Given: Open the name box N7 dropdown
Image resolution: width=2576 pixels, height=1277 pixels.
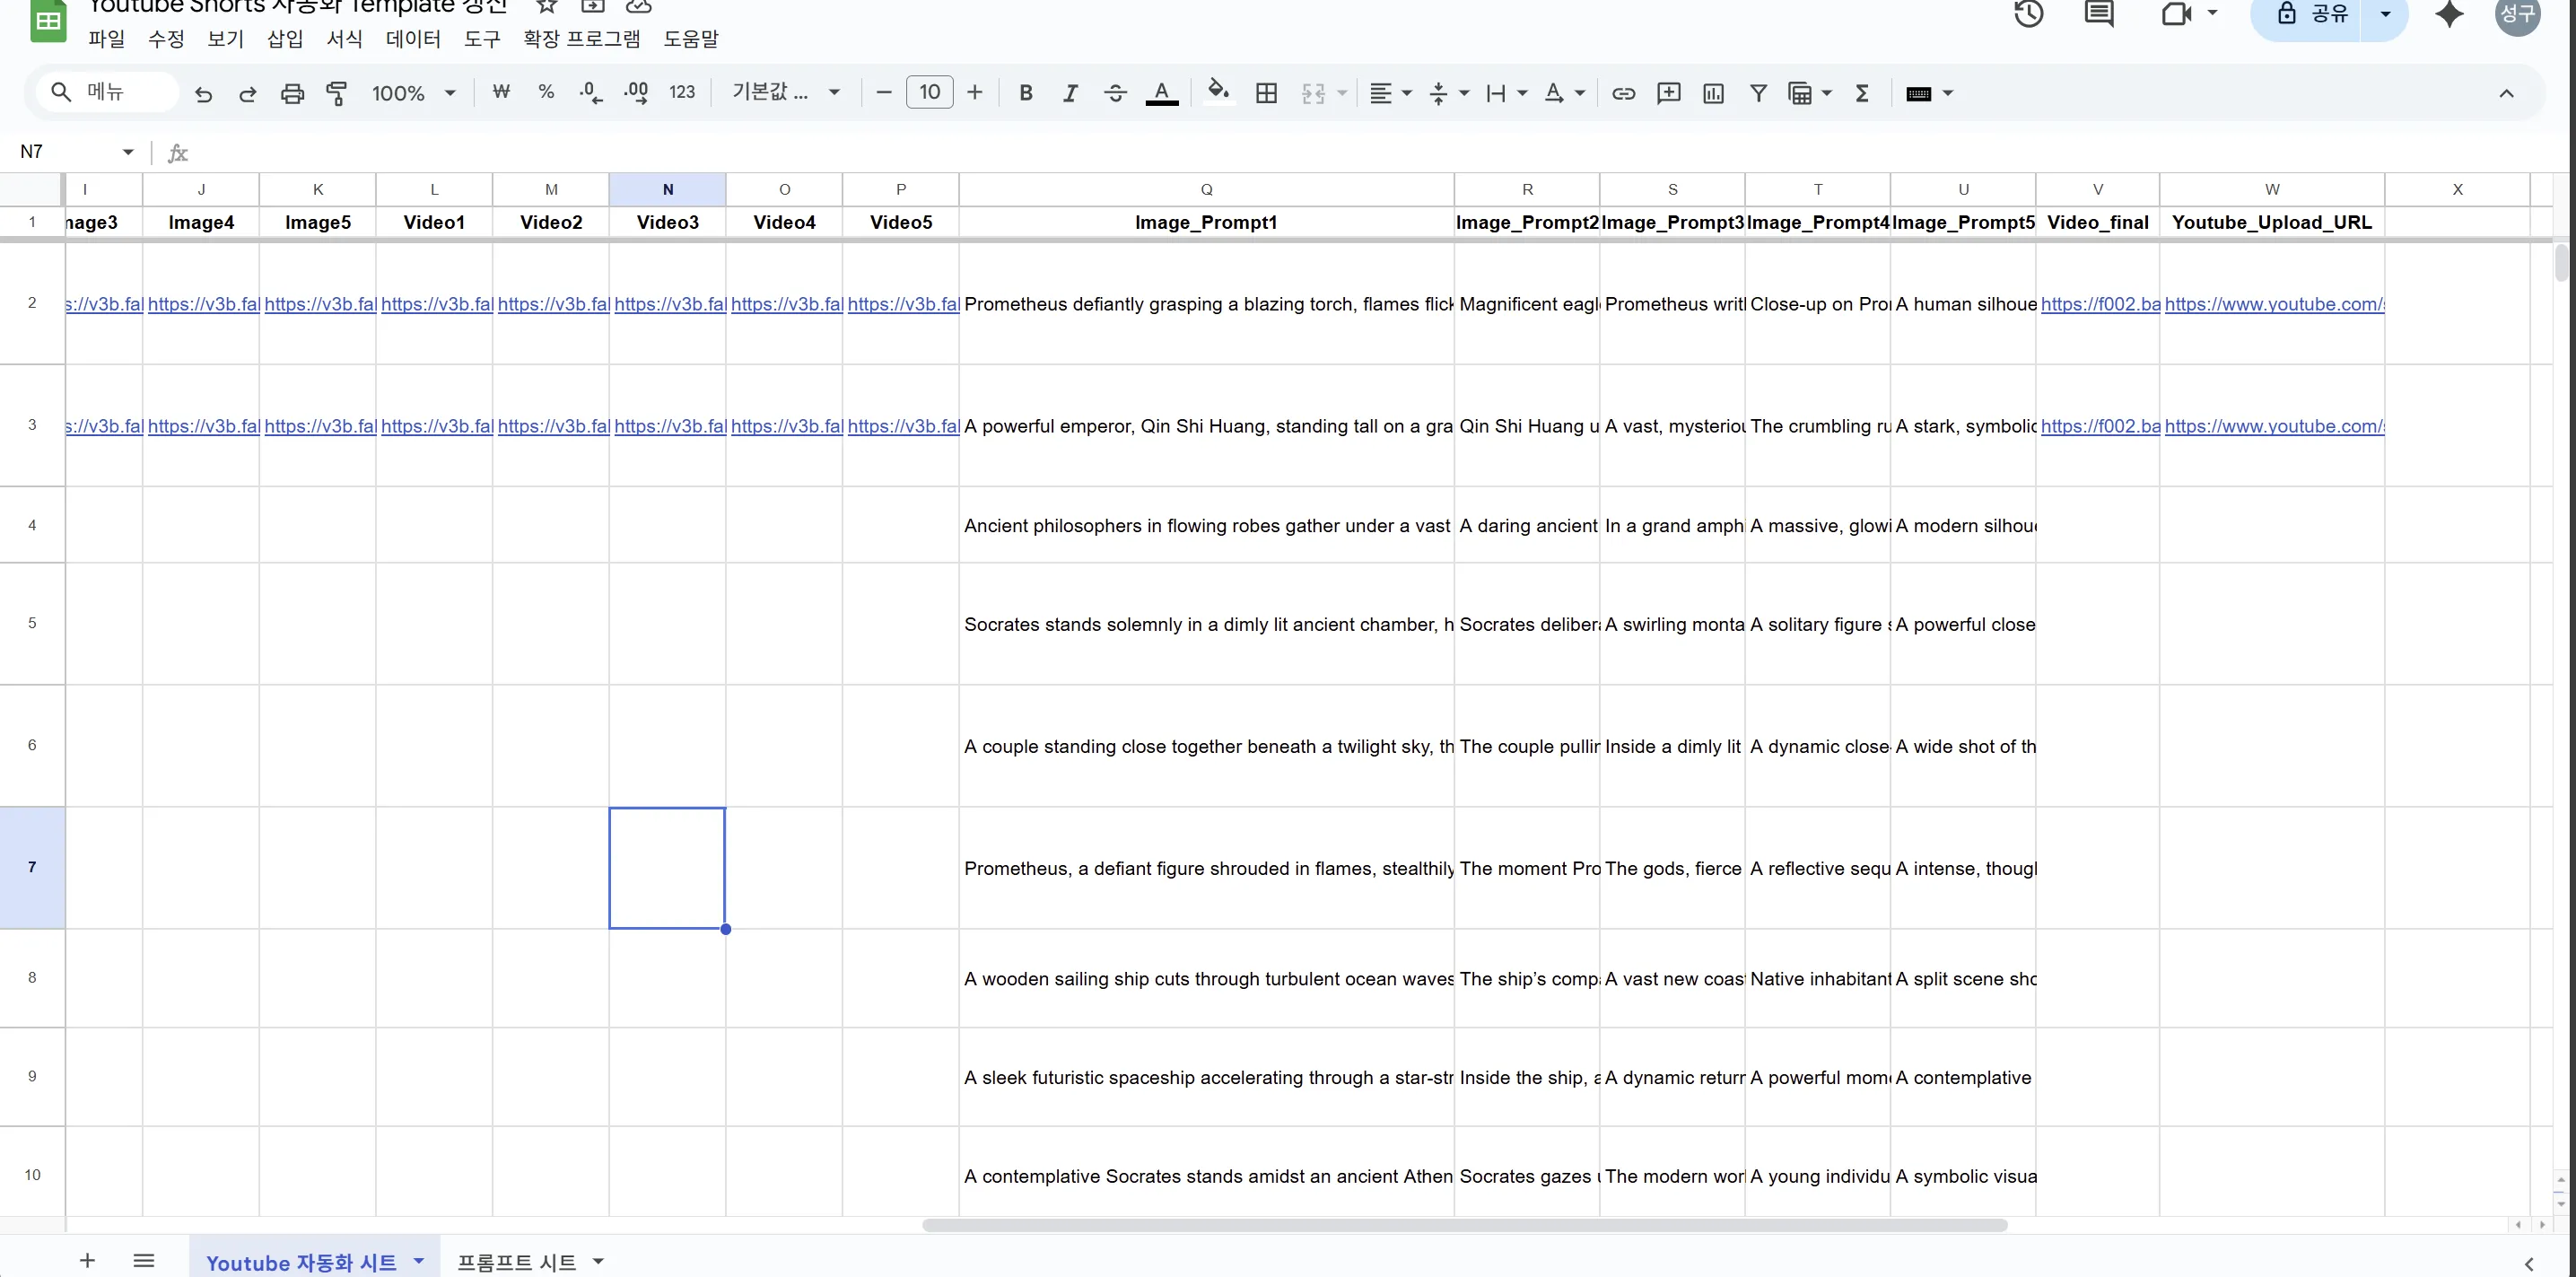Looking at the screenshot, I should (128, 152).
